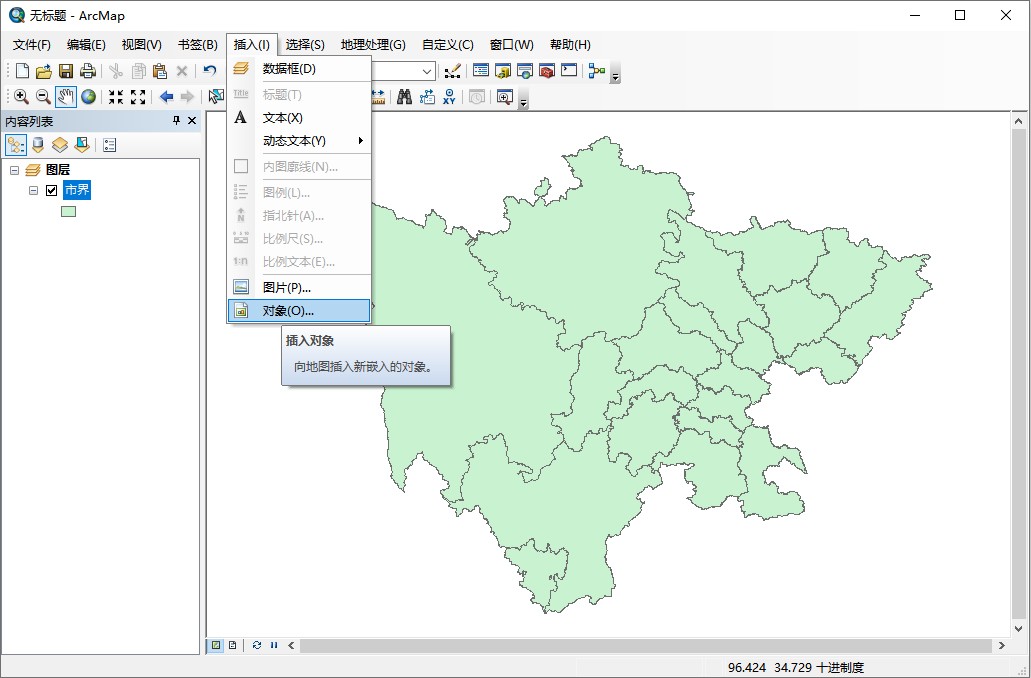Select List By Source in contents panel
This screenshot has height=678, width=1031.
[x=38, y=145]
